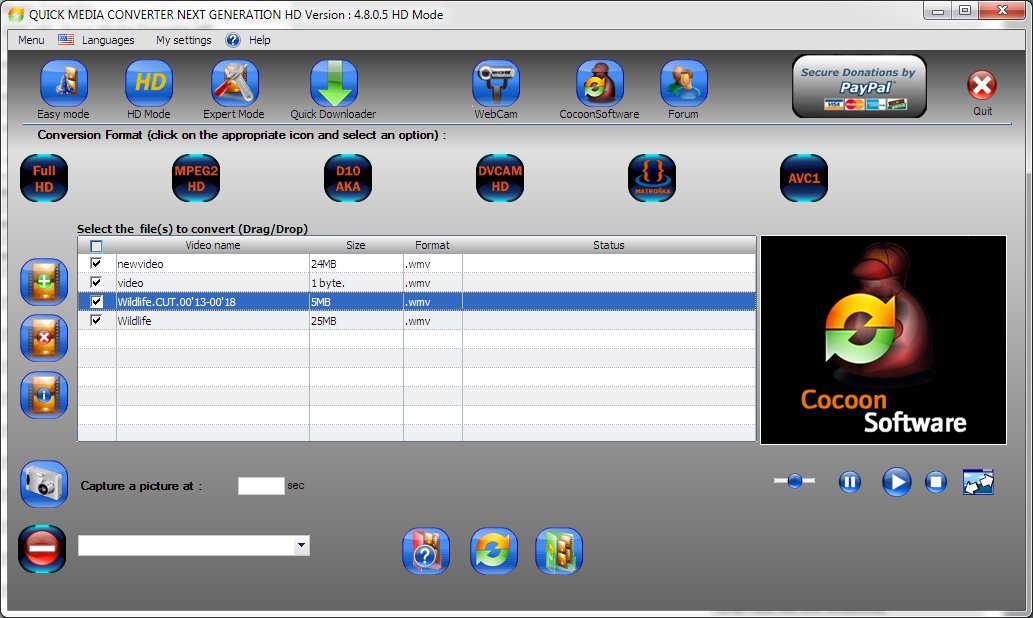Screen dimensions: 1033x618
Task: Click the red Quit icon
Action: [982, 85]
